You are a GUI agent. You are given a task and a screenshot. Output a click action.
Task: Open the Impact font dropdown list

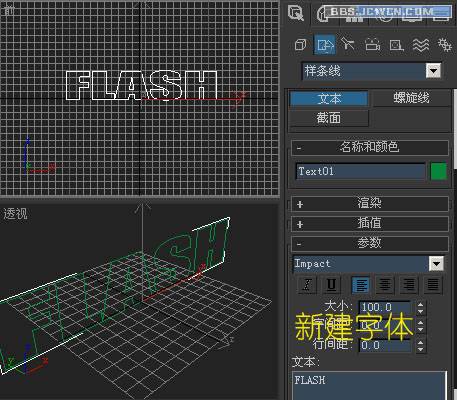(x=368, y=264)
